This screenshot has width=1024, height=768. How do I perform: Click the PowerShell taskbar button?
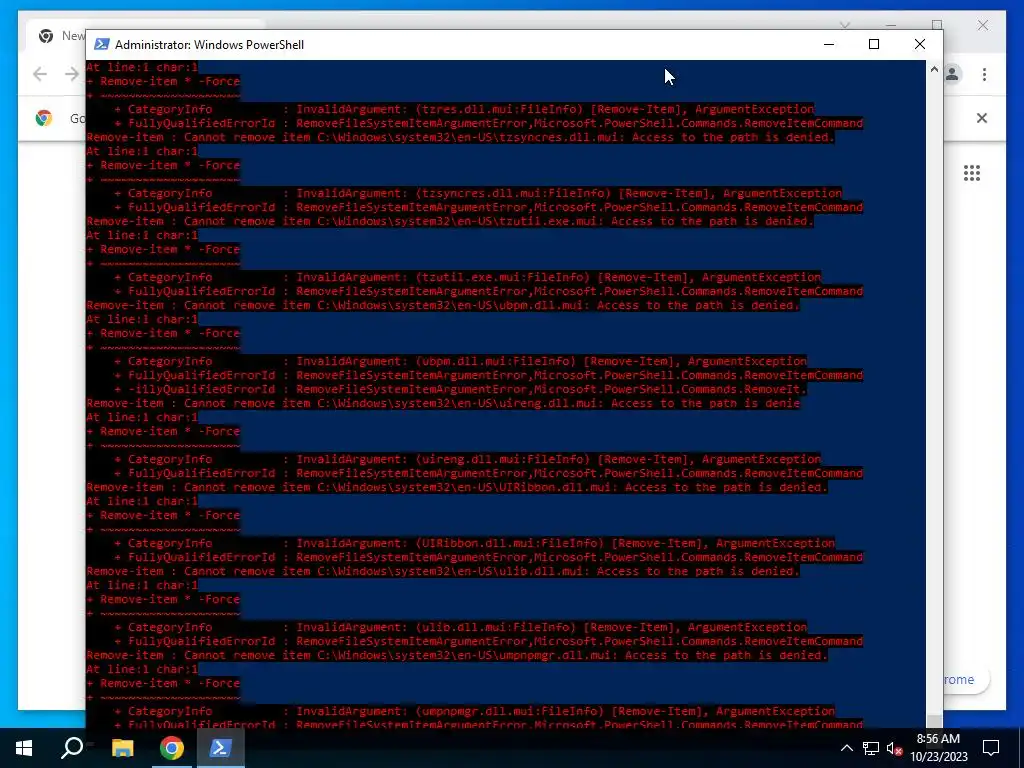(x=220, y=748)
